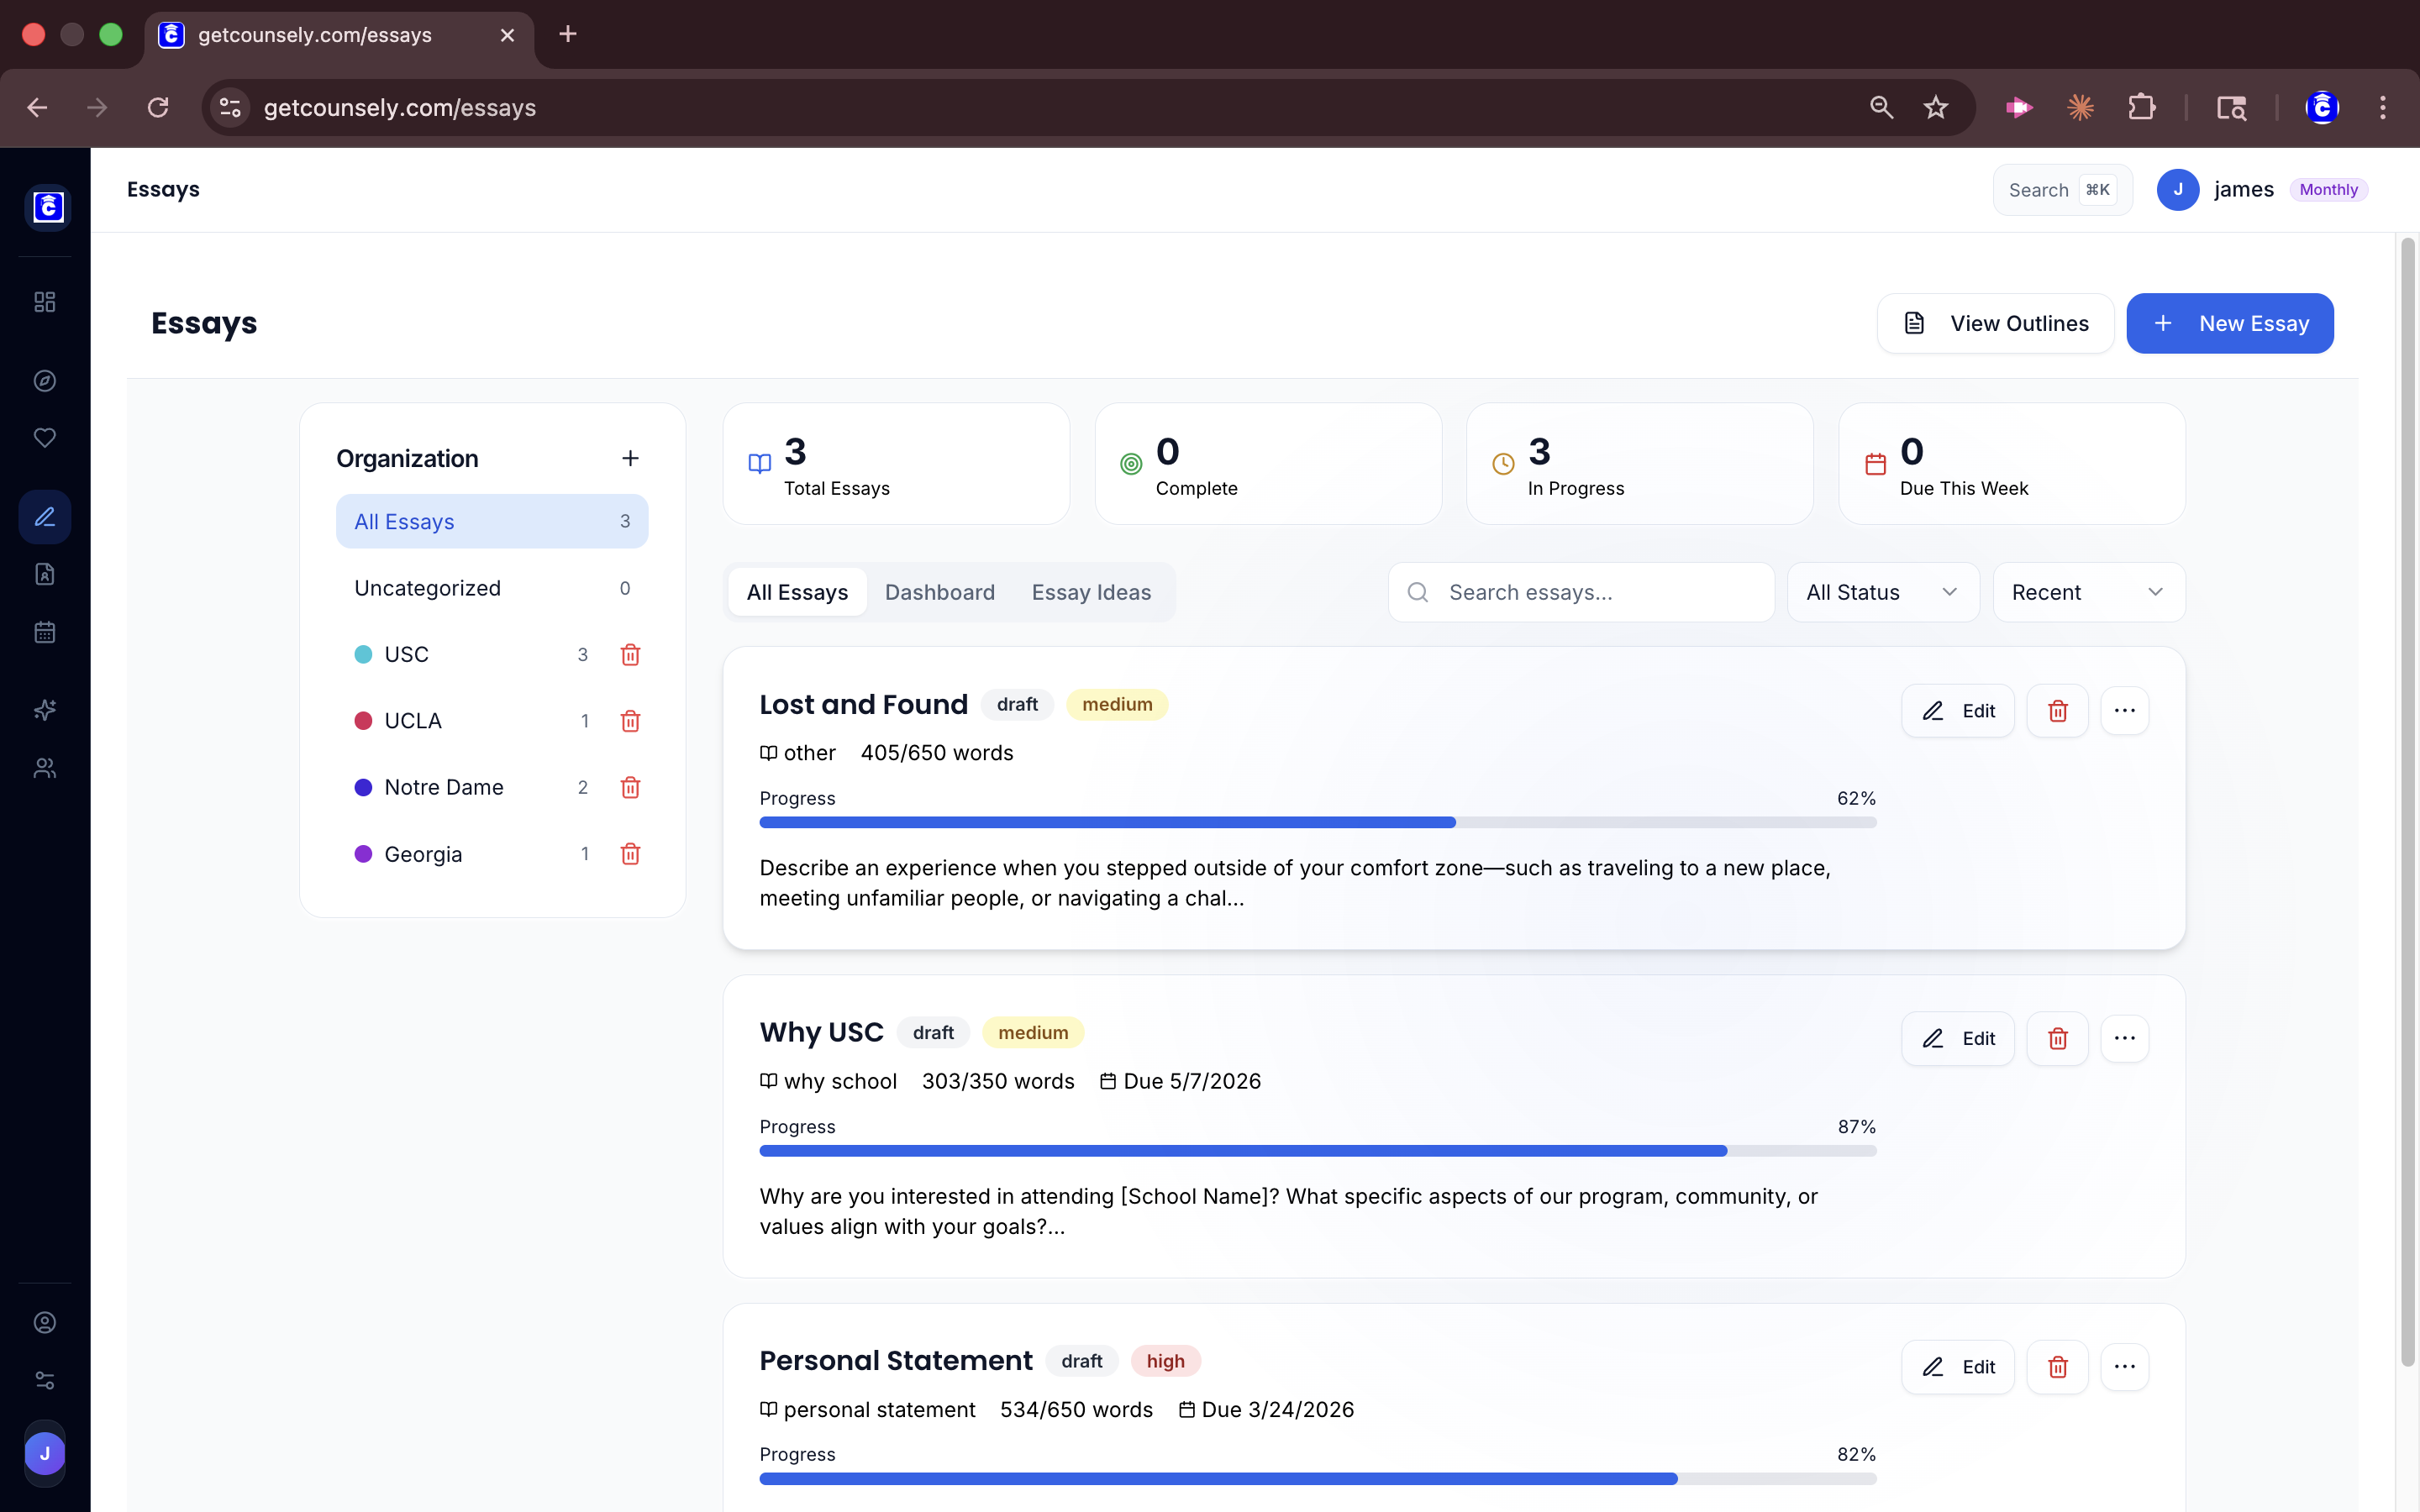Open the Dashboard grid icon in sidebar
The height and width of the screenshot is (1512, 2420).
44,301
